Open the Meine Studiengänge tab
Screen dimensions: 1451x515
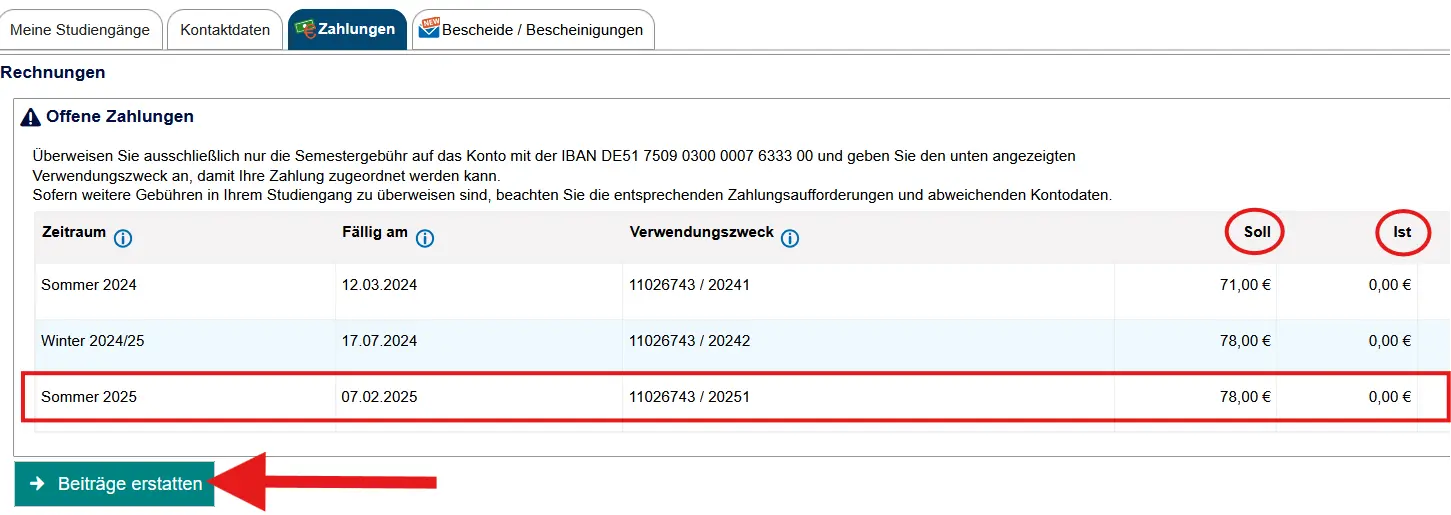pyautogui.click(x=80, y=30)
